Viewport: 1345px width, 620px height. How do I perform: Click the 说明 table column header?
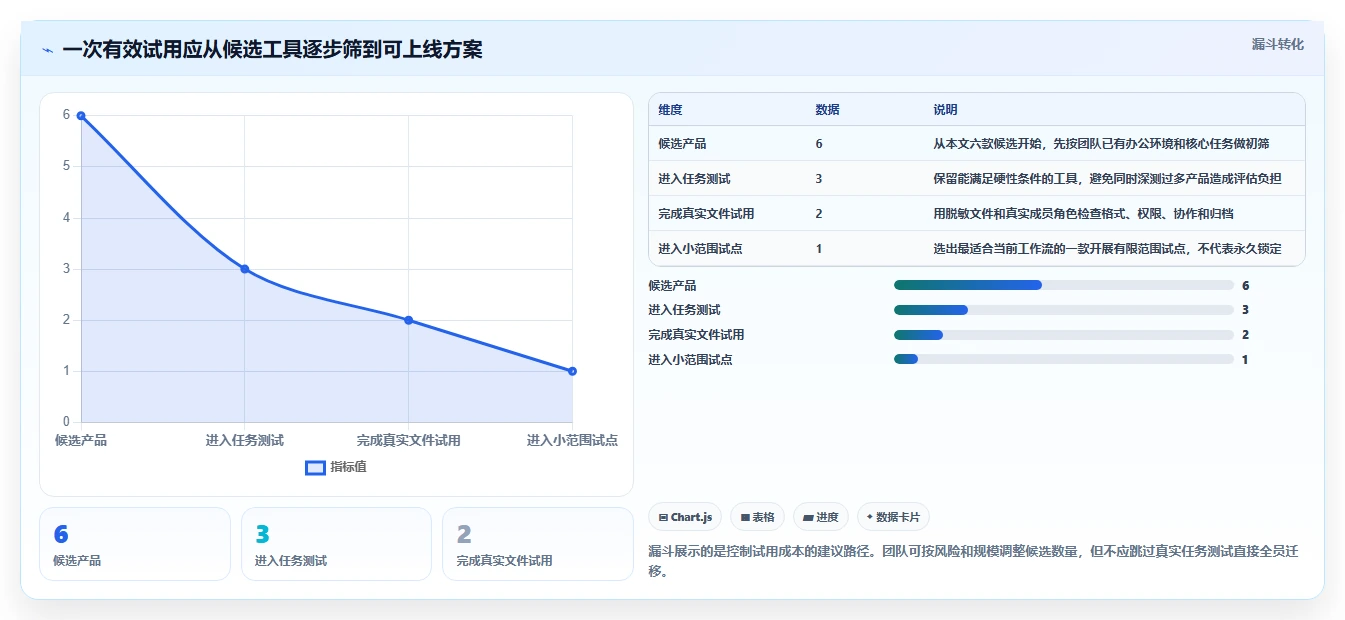click(x=945, y=110)
